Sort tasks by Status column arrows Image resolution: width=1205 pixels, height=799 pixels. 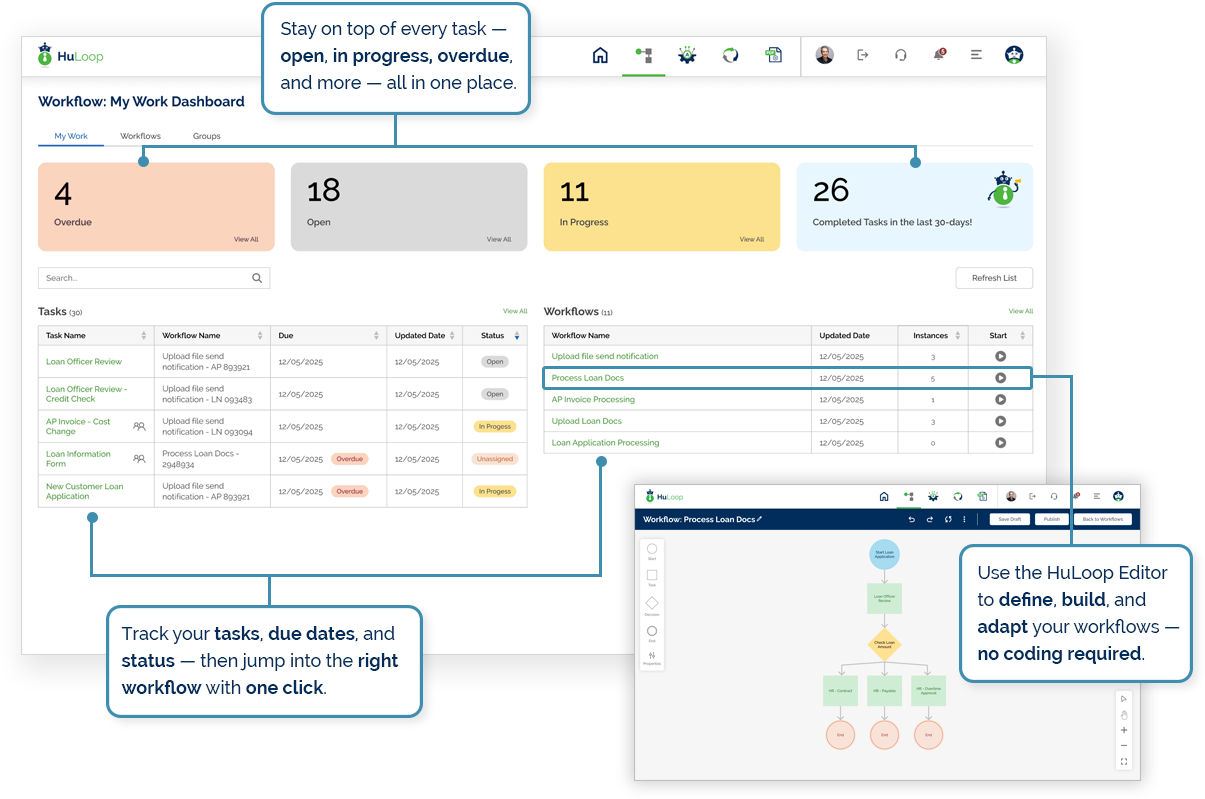pos(517,336)
